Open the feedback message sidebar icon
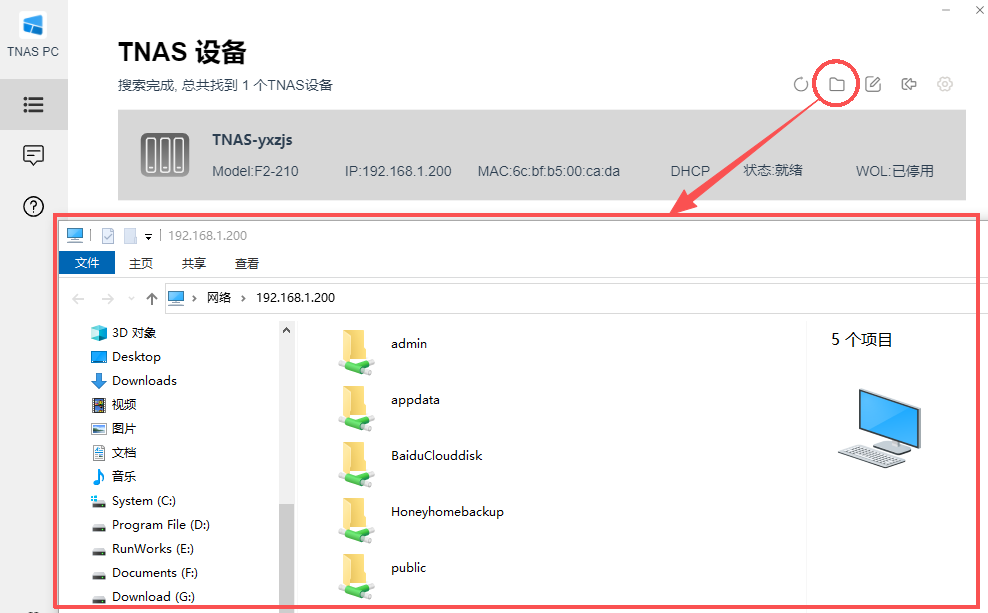The image size is (988, 613). [33, 155]
